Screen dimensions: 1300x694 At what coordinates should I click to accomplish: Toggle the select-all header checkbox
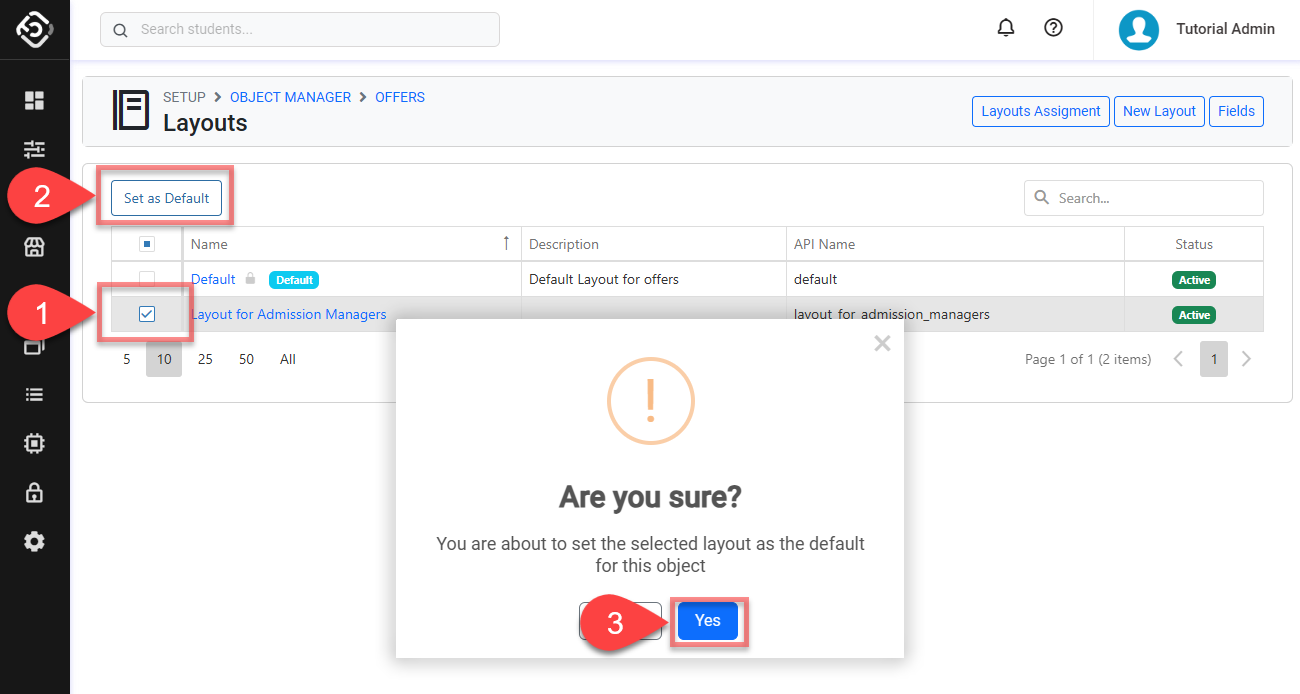[147, 244]
